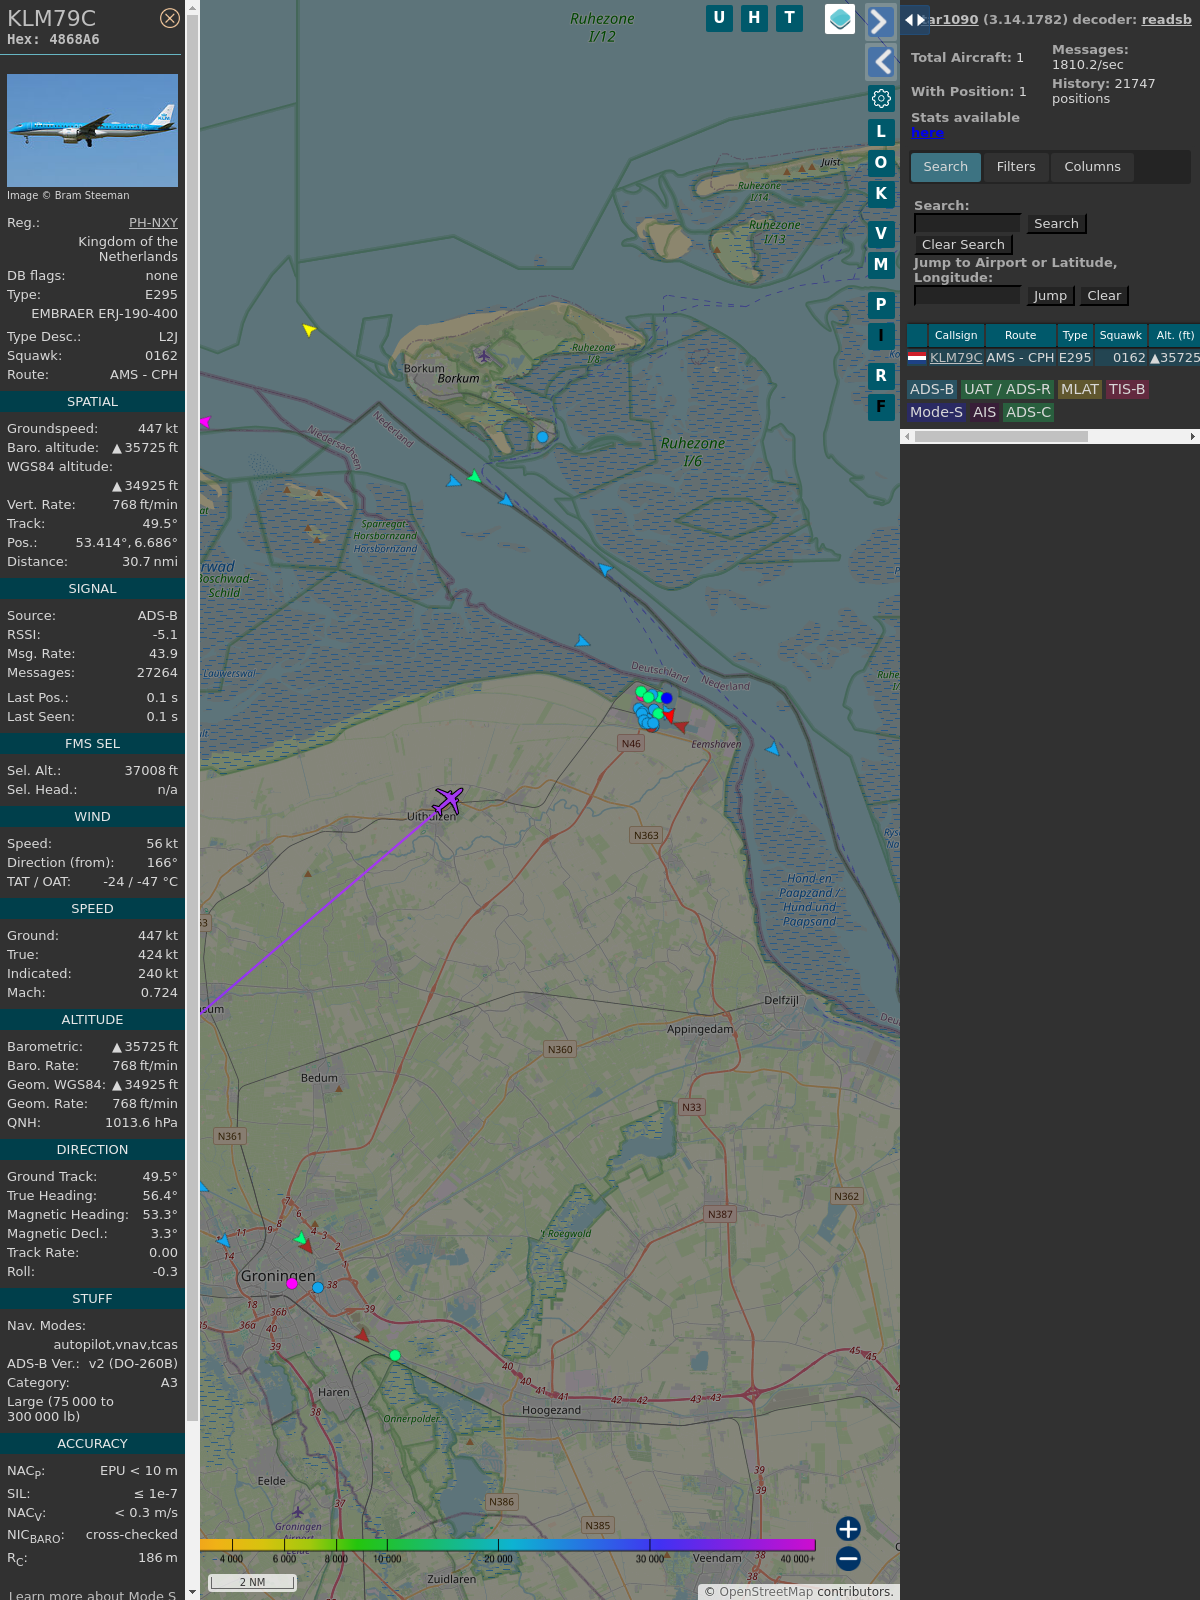
Task: Toggle the ADS-B source legend
Action: tap(932, 390)
